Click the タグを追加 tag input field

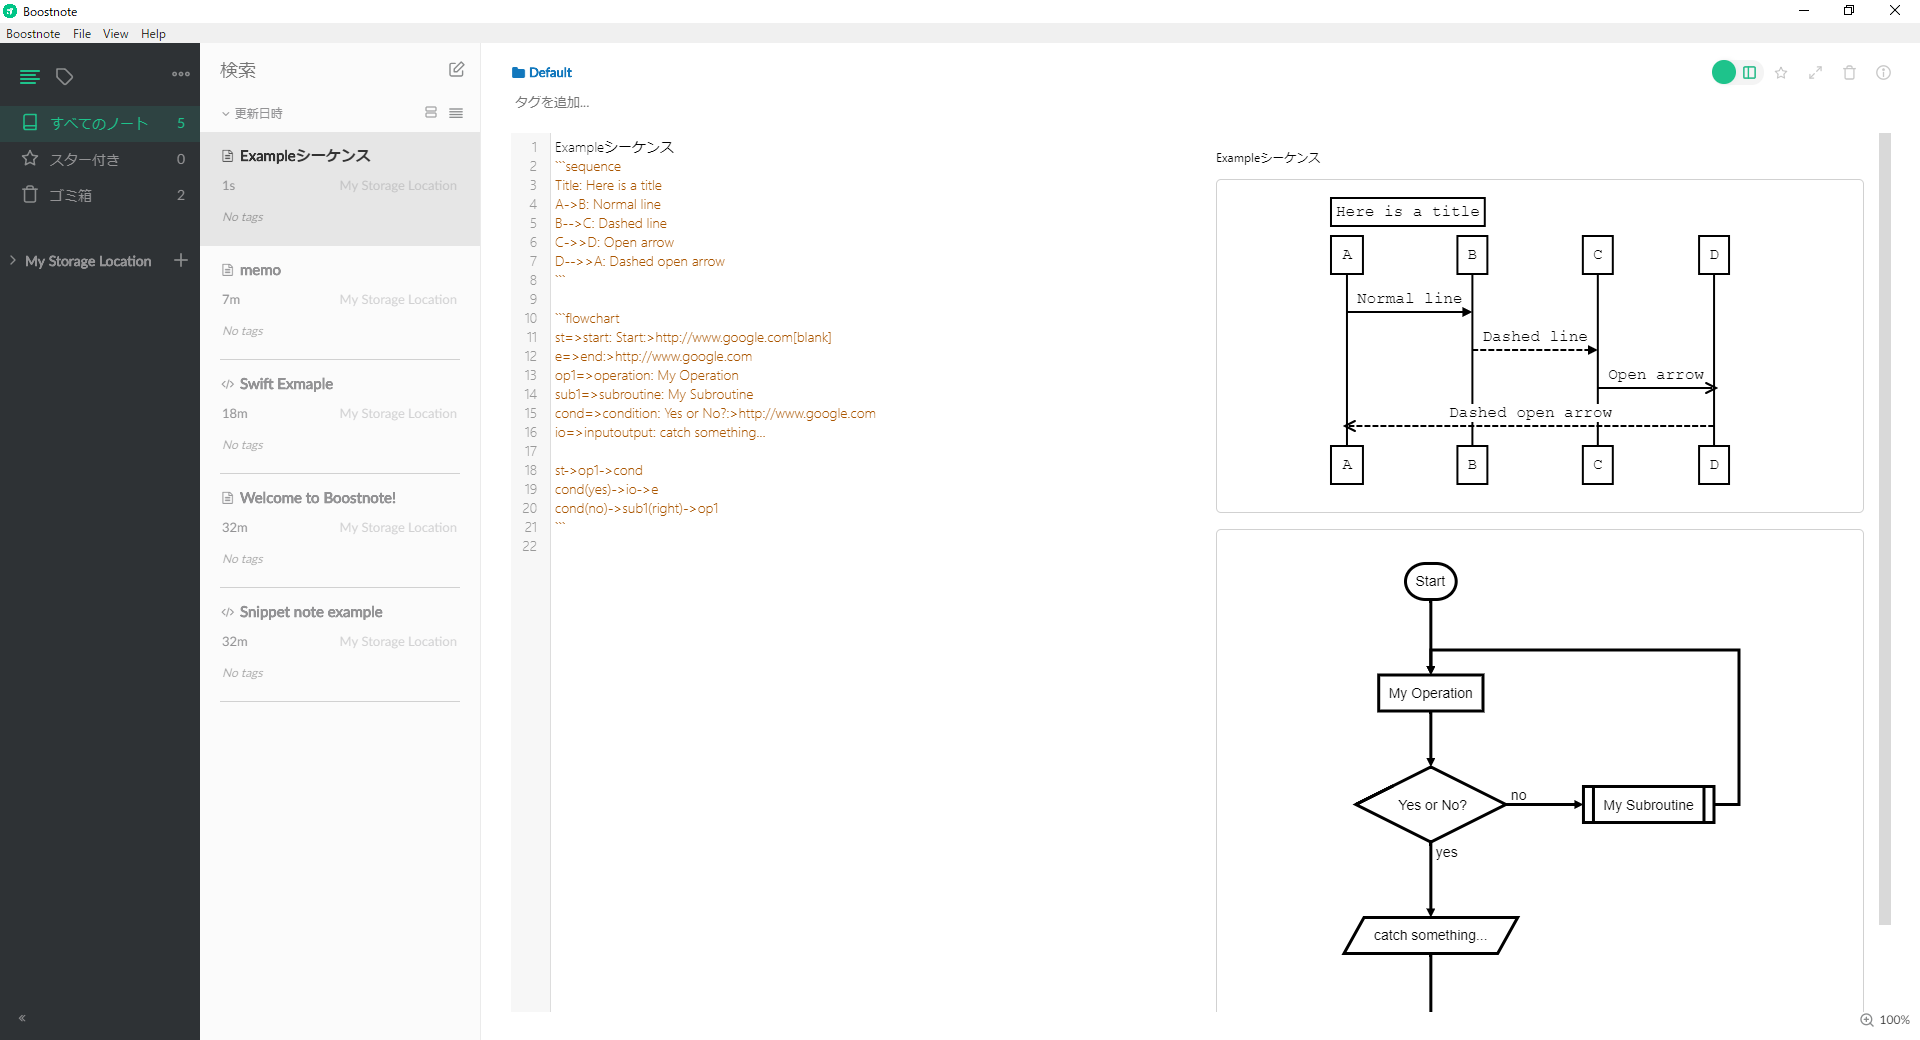click(x=552, y=102)
